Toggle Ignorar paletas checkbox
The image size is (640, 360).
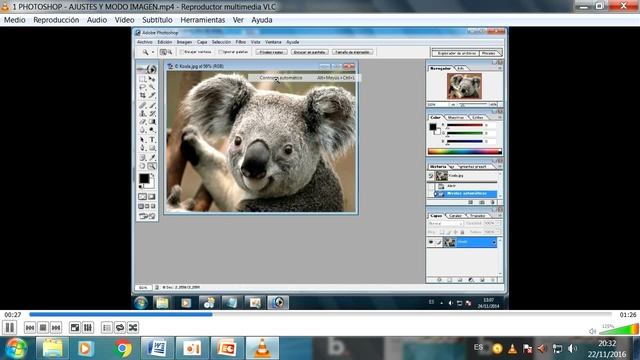click(x=220, y=52)
